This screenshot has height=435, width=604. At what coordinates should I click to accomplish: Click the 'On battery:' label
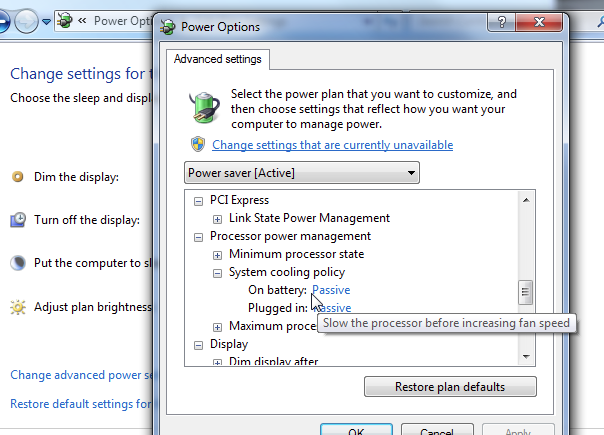pyautogui.click(x=277, y=290)
